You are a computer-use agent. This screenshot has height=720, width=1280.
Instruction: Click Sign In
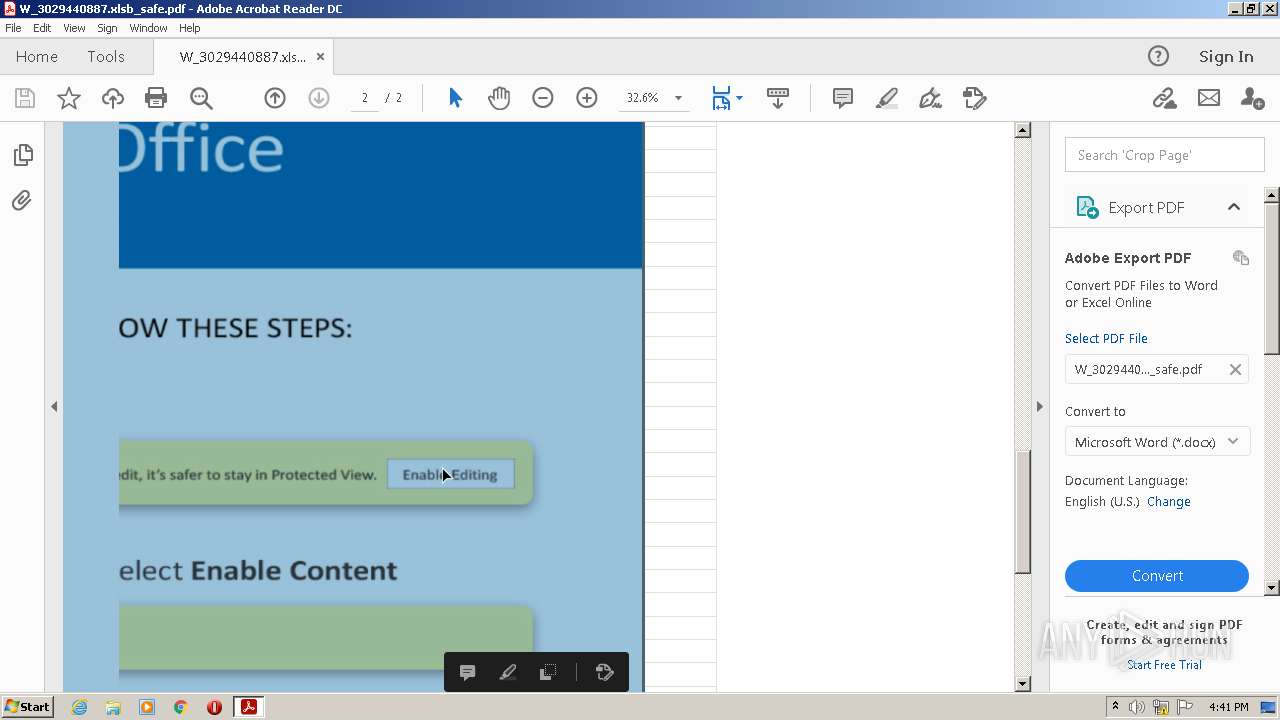(x=1226, y=57)
